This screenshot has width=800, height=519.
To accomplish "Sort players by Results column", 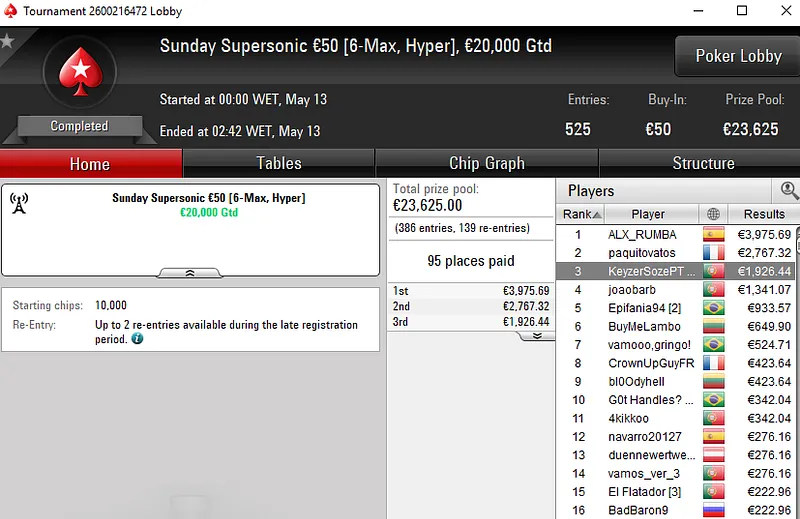I will pos(763,214).
